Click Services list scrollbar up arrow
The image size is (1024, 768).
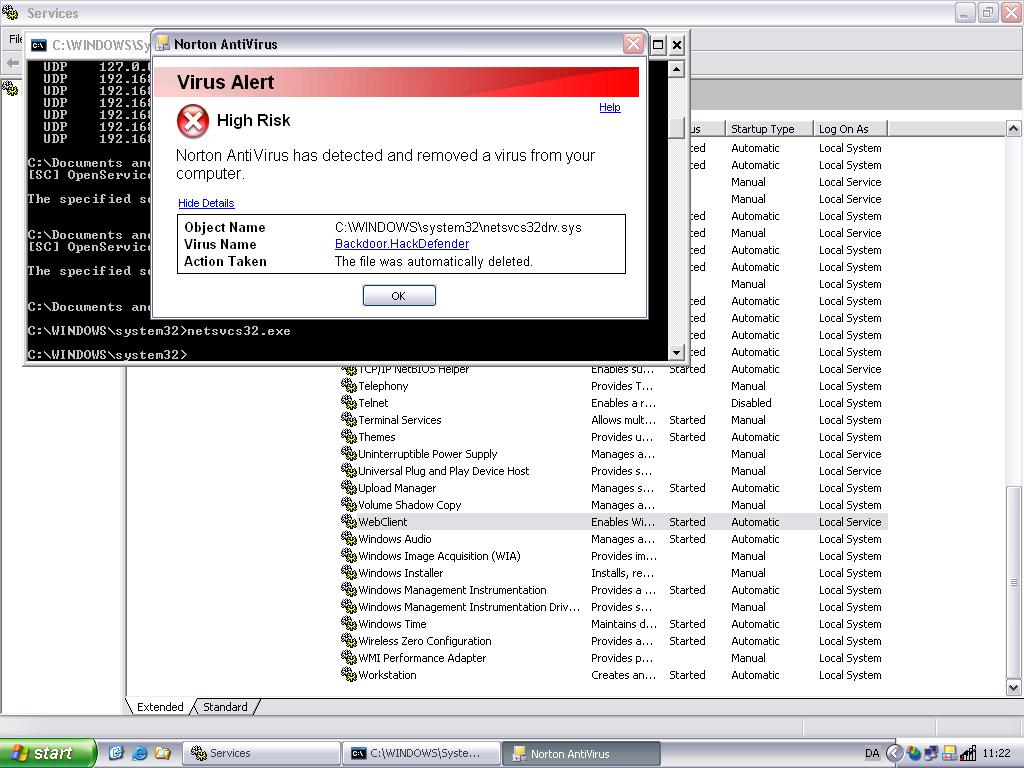click(x=1014, y=129)
